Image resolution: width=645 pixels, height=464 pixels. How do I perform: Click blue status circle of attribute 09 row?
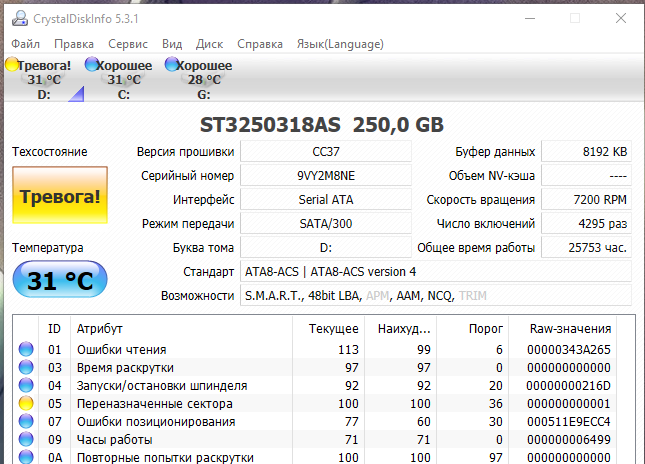26,439
